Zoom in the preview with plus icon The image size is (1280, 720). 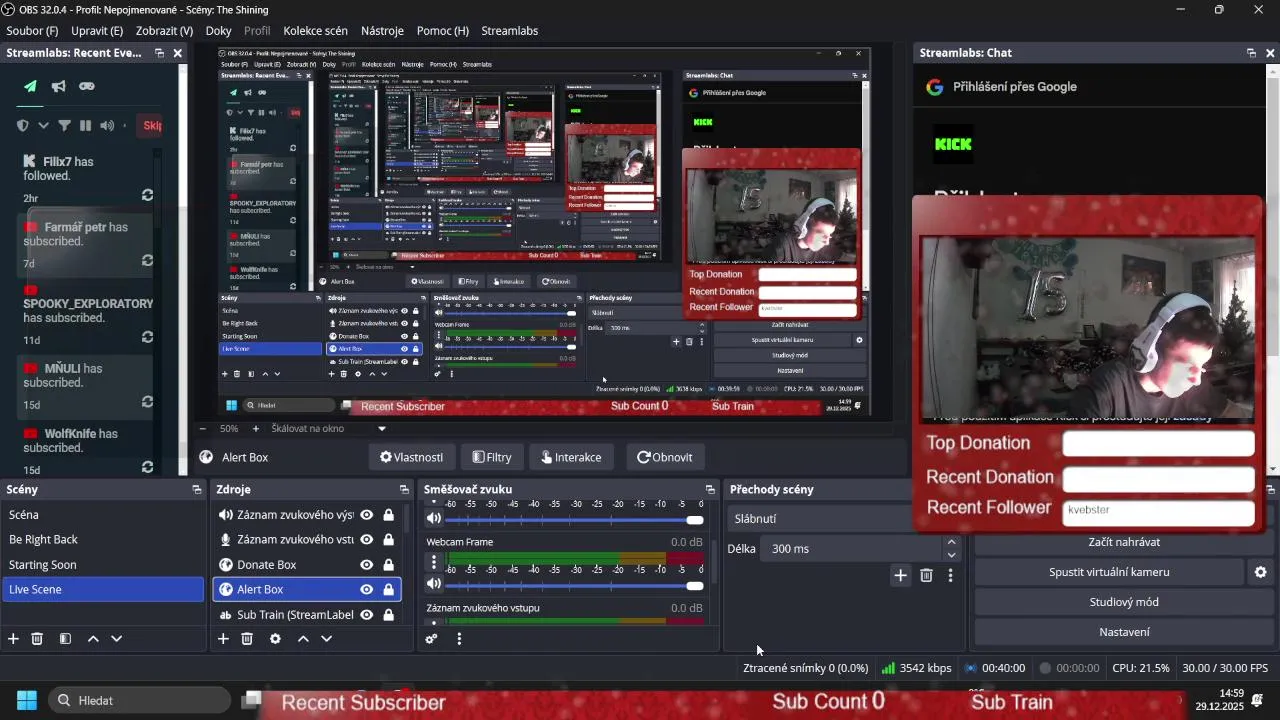tap(255, 428)
